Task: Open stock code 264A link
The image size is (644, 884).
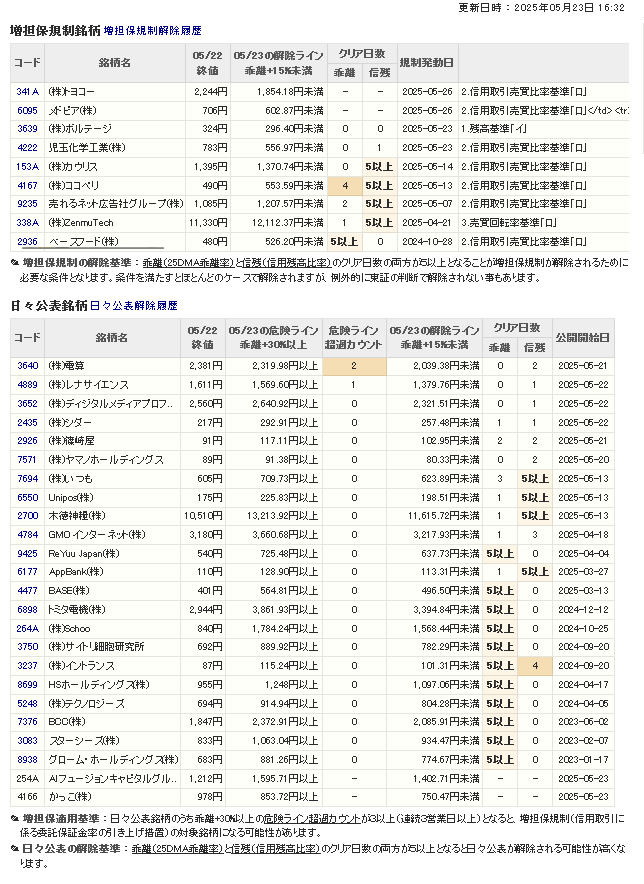Action: (27, 629)
